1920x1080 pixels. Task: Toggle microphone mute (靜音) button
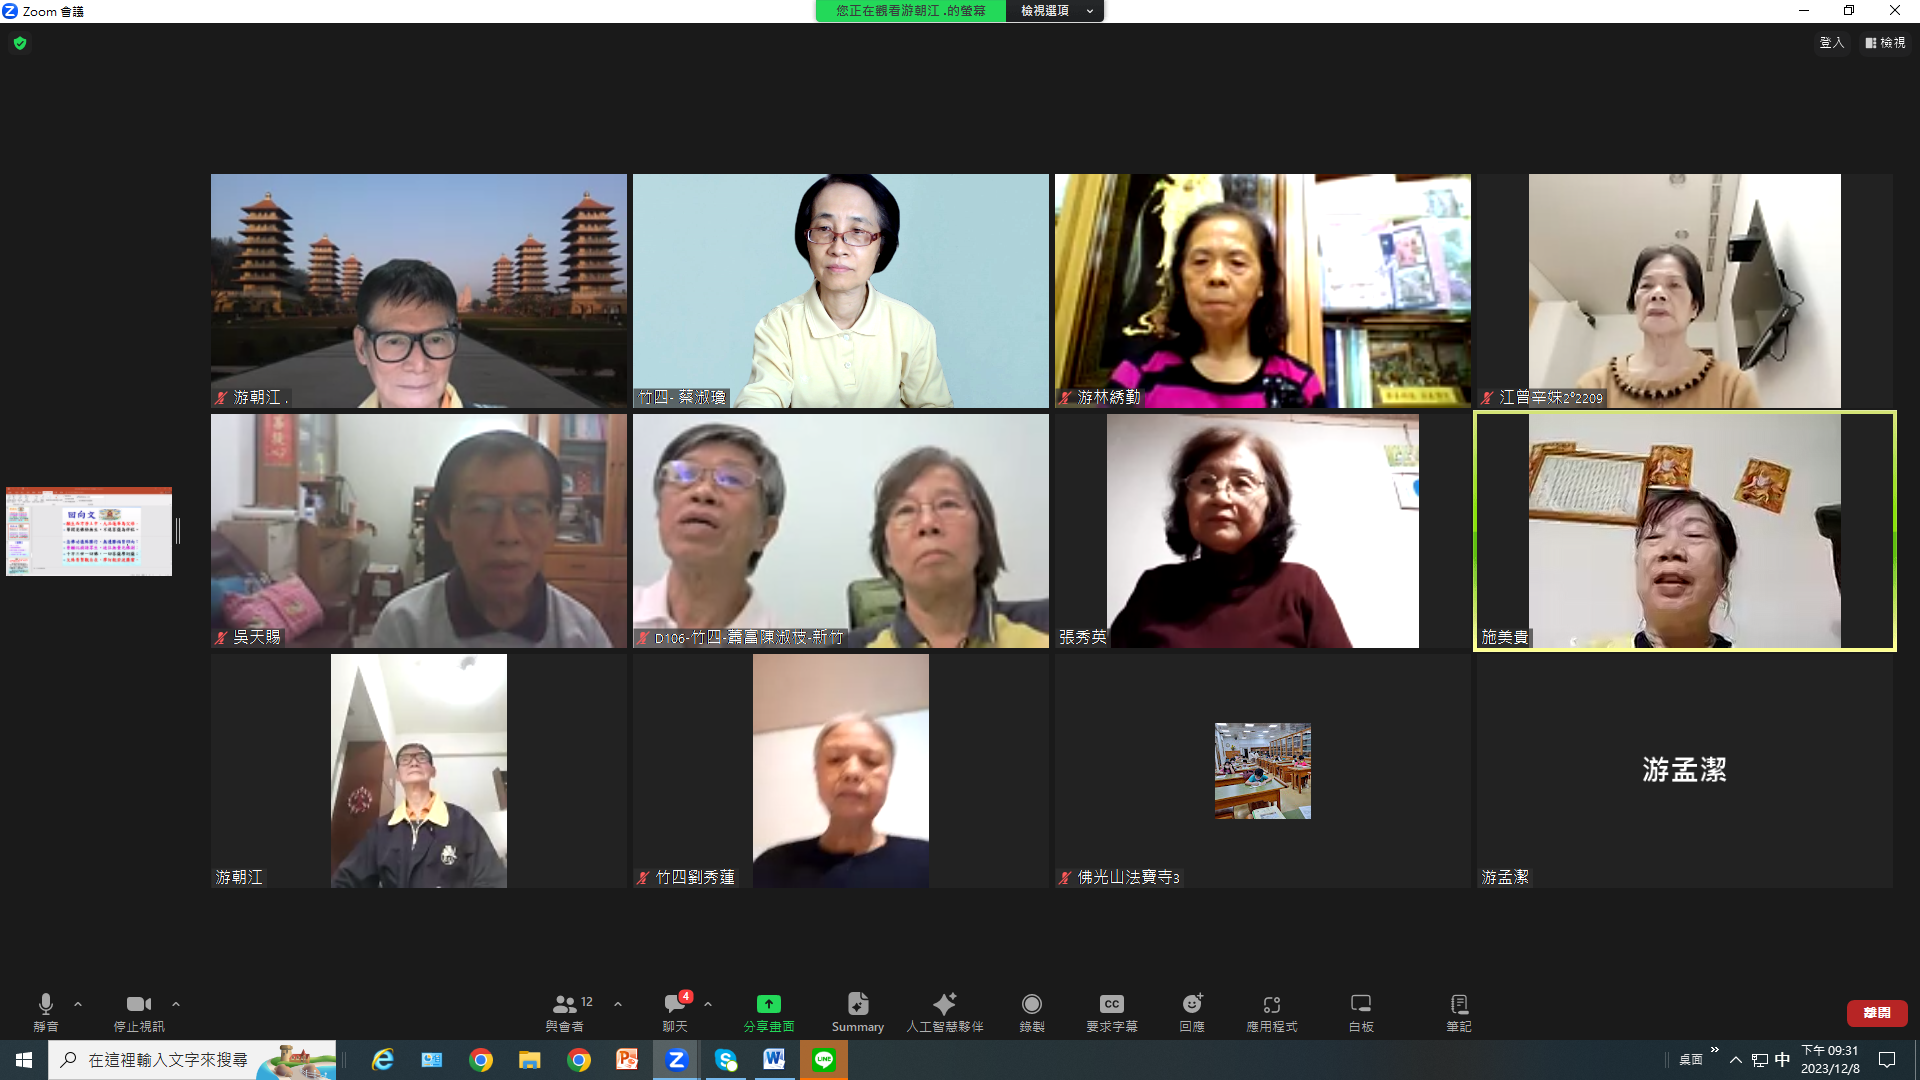45,1005
